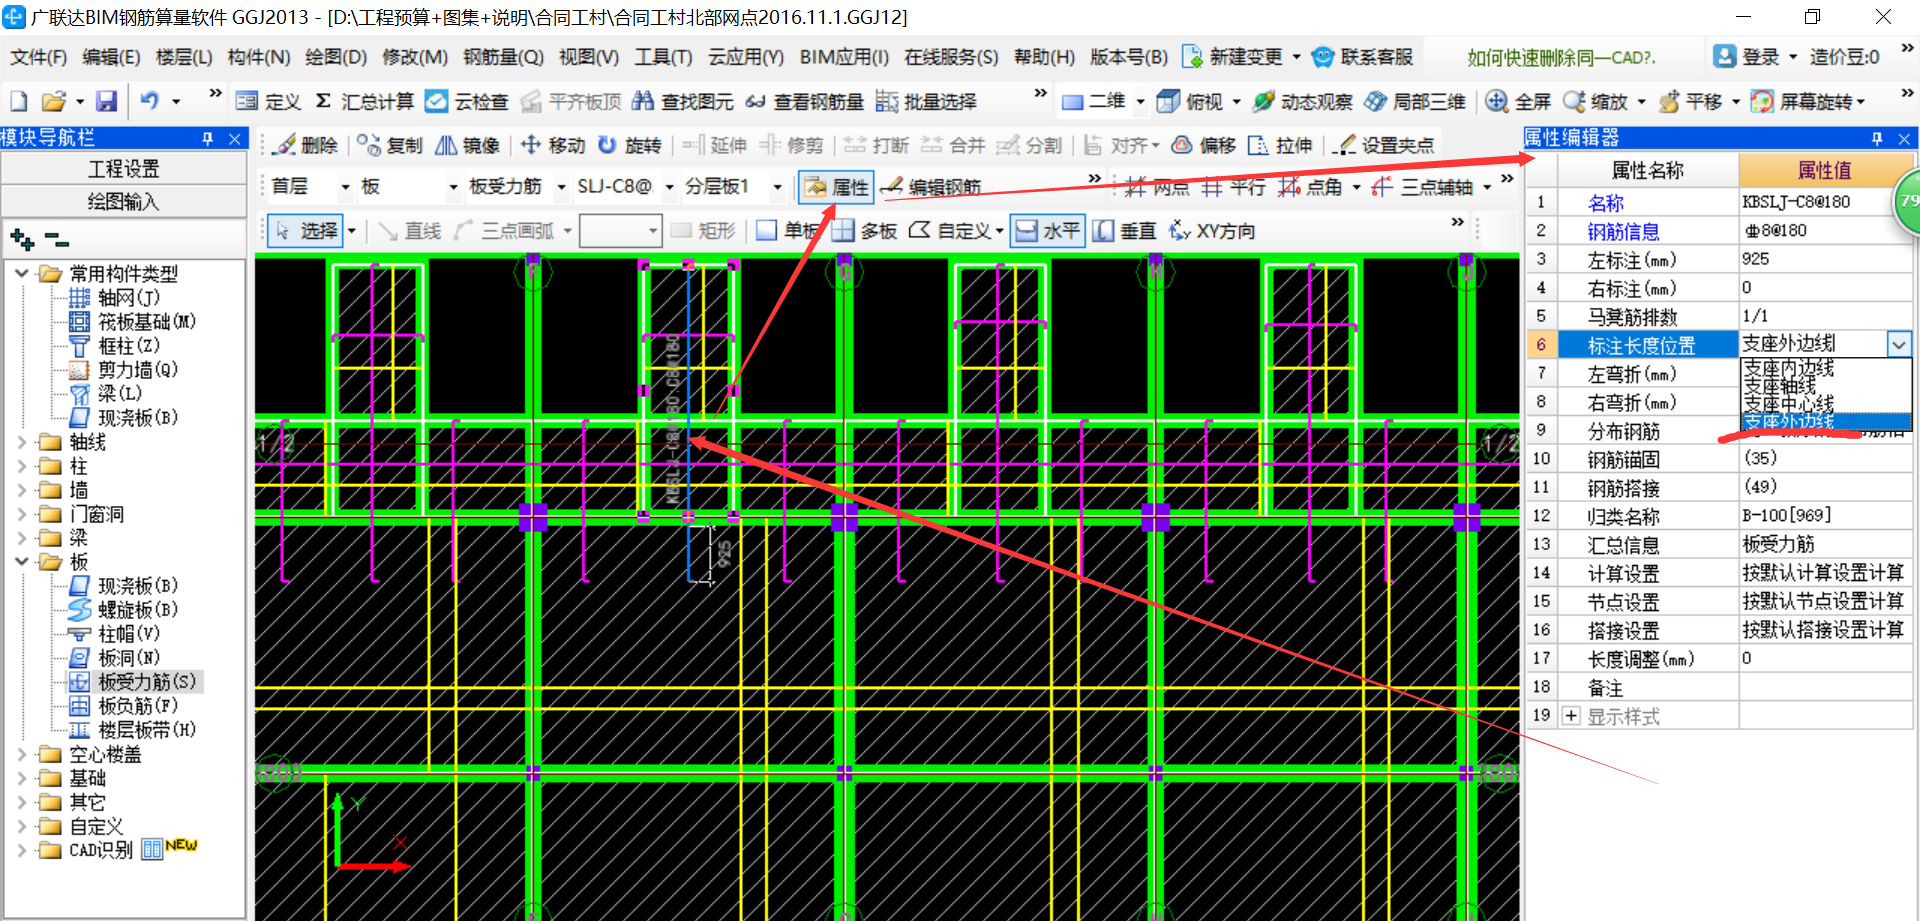
Task: Click the New file icon
Action: tap(18, 101)
